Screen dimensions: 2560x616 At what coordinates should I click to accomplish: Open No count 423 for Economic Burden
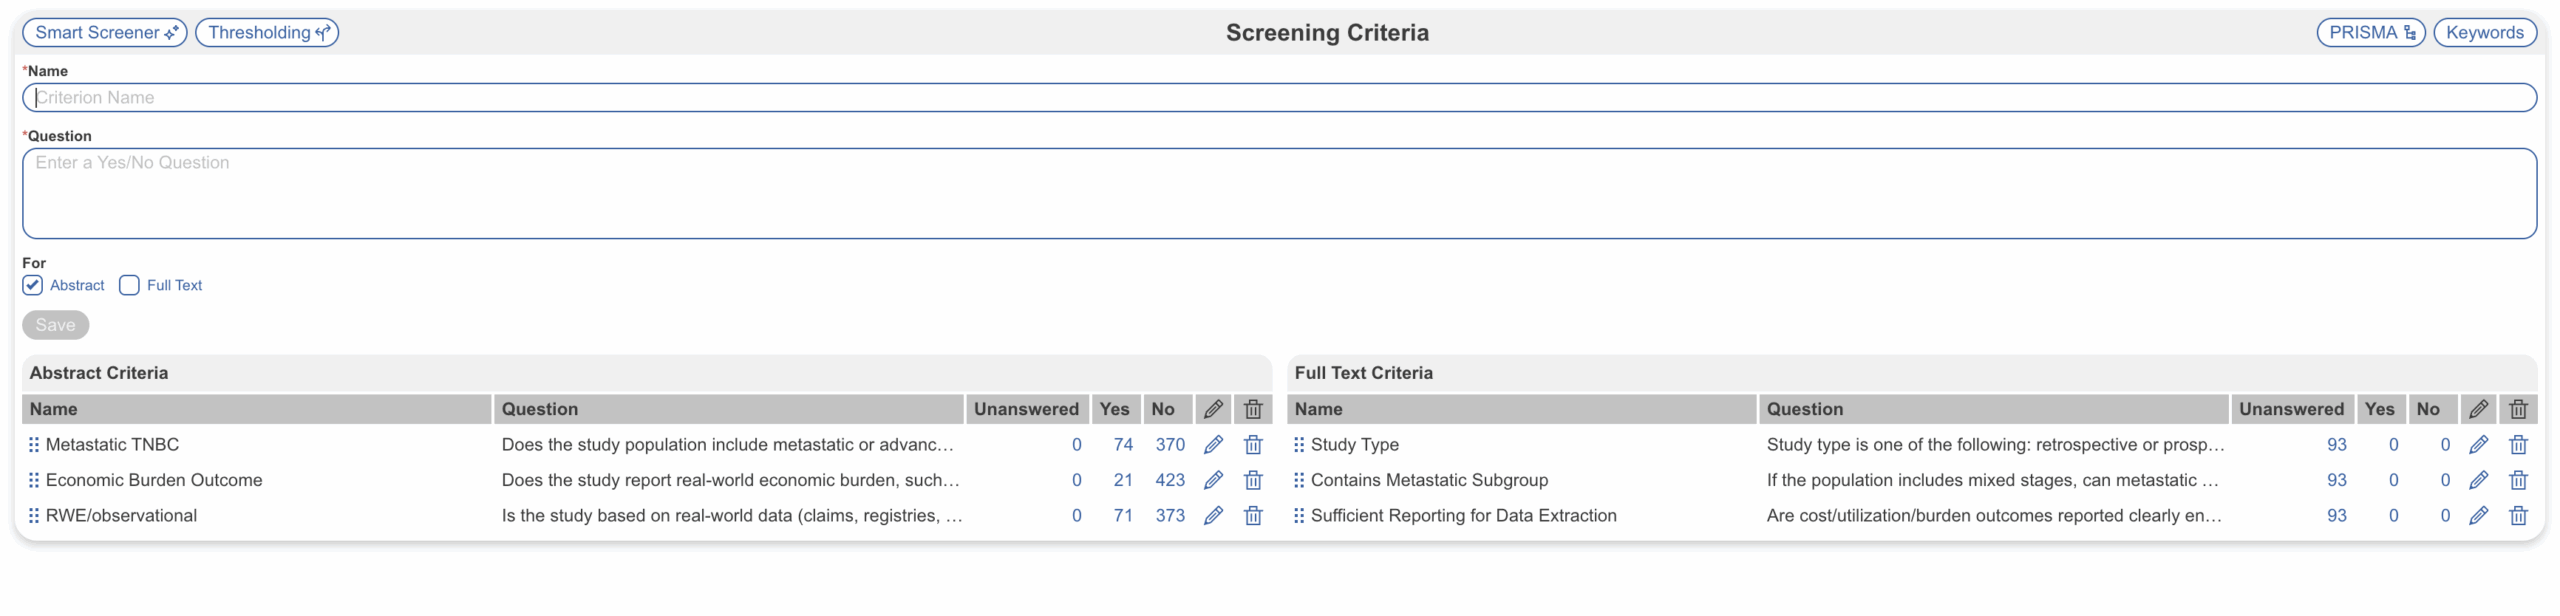(x=1169, y=481)
